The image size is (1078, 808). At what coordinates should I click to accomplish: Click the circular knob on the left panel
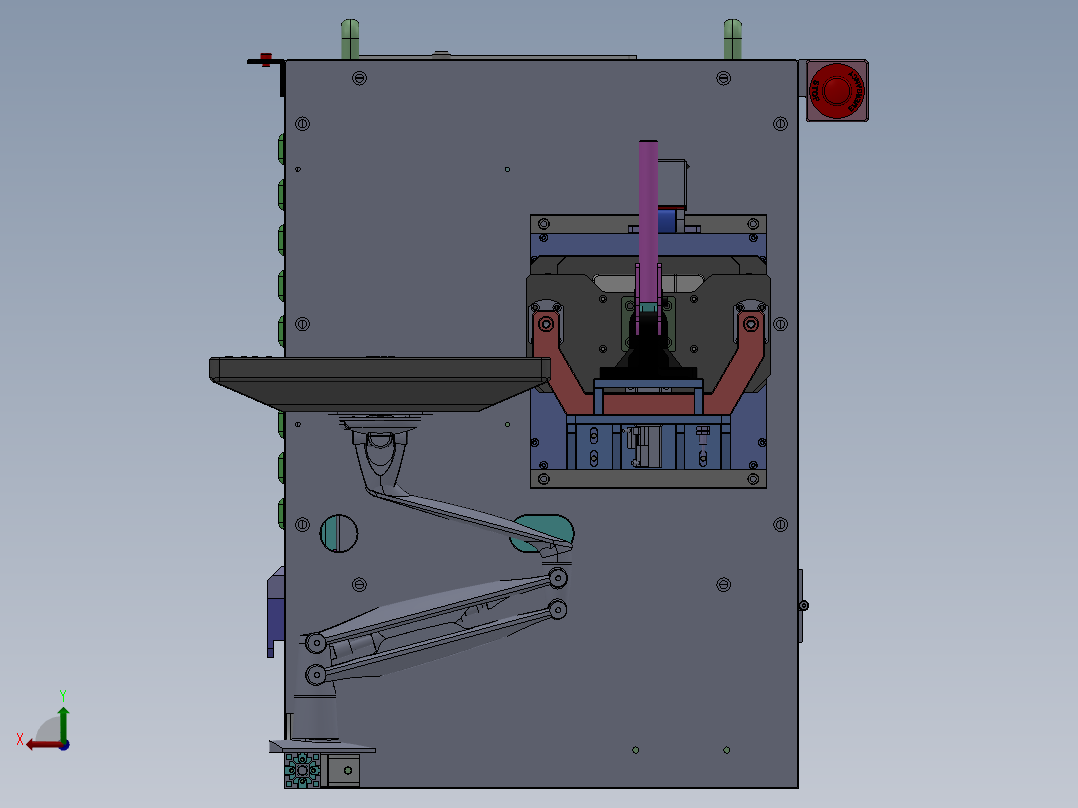click(x=338, y=533)
